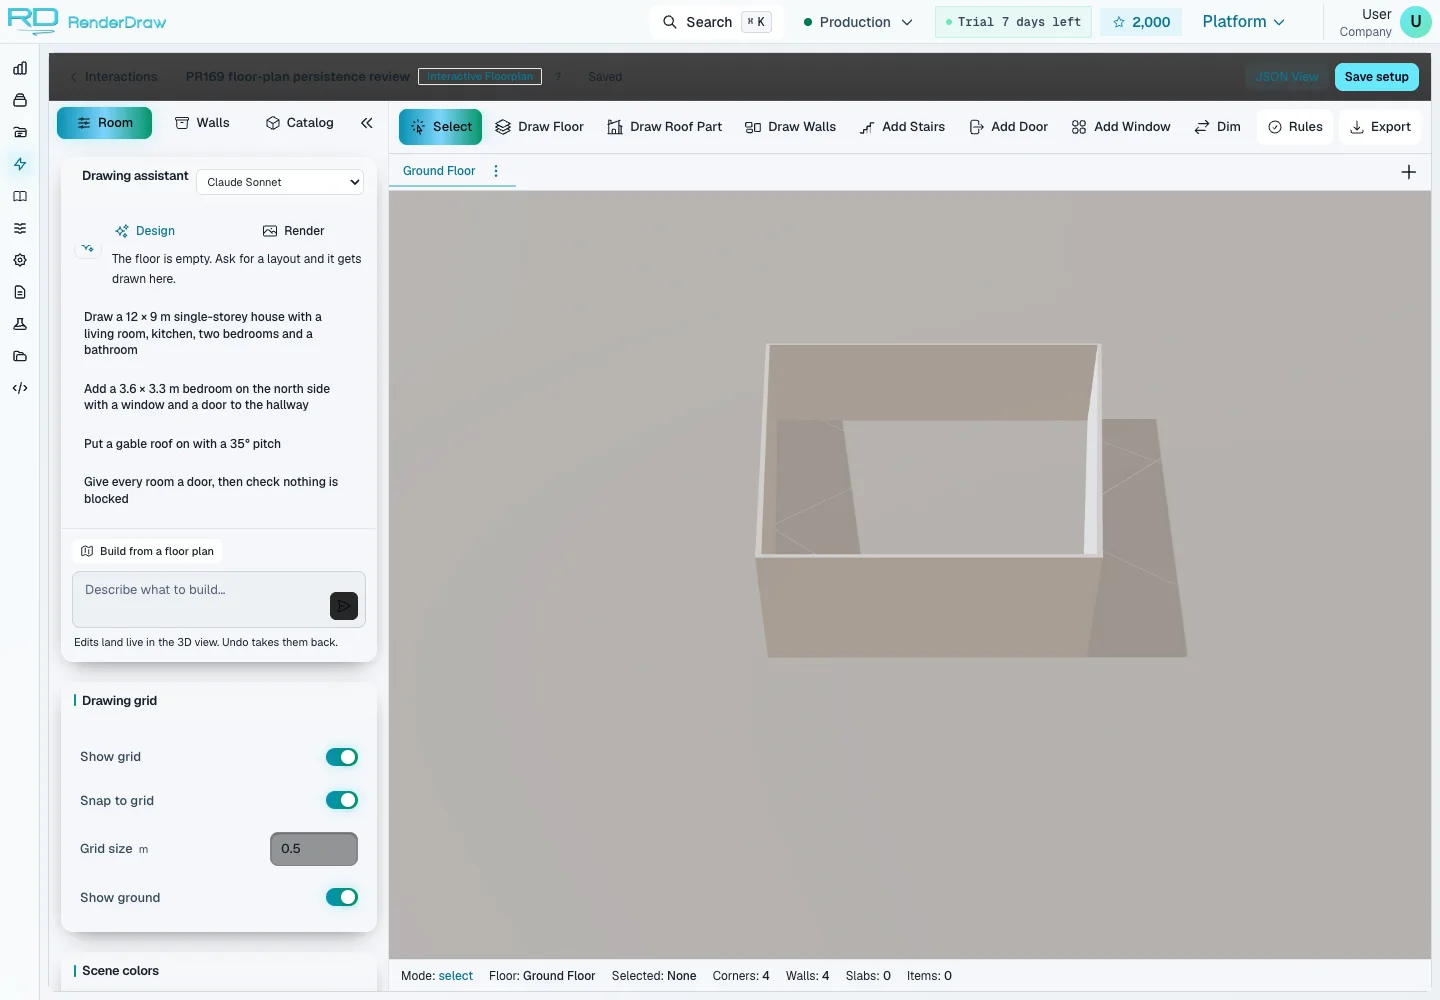The width and height of the screenshot is (1440, 1000).
Task: Open the Catalog tab
Action: [x=300, y=123]
